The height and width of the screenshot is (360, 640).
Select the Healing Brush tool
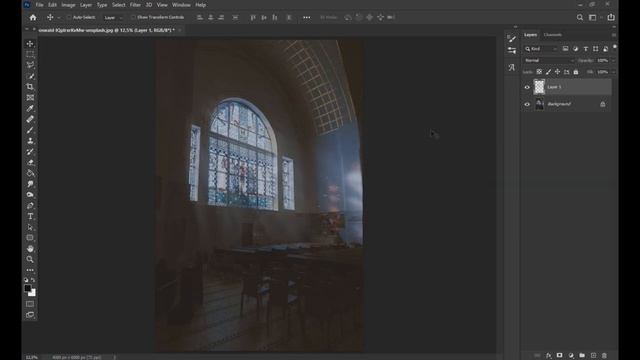point(30,119)
